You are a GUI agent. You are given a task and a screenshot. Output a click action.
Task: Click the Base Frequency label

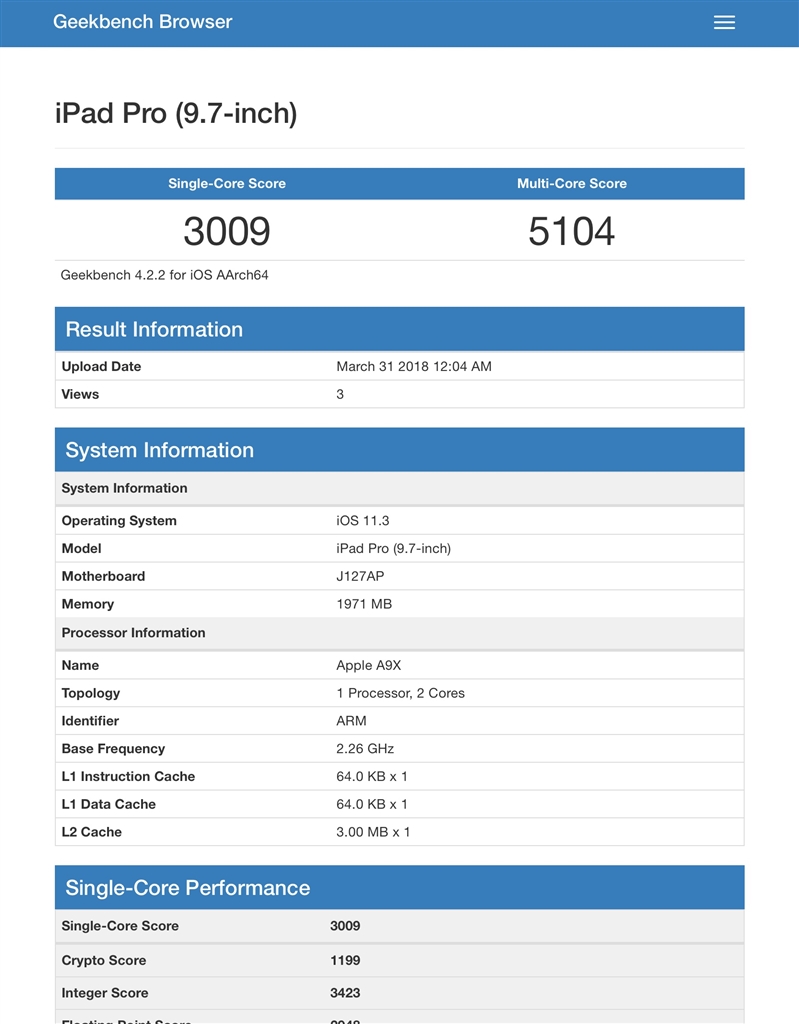(113, 749)
